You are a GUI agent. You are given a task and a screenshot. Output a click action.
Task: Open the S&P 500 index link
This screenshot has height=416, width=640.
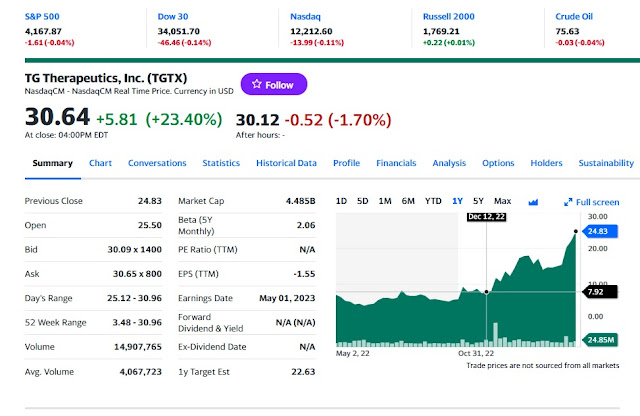click(x=42, y=16)
